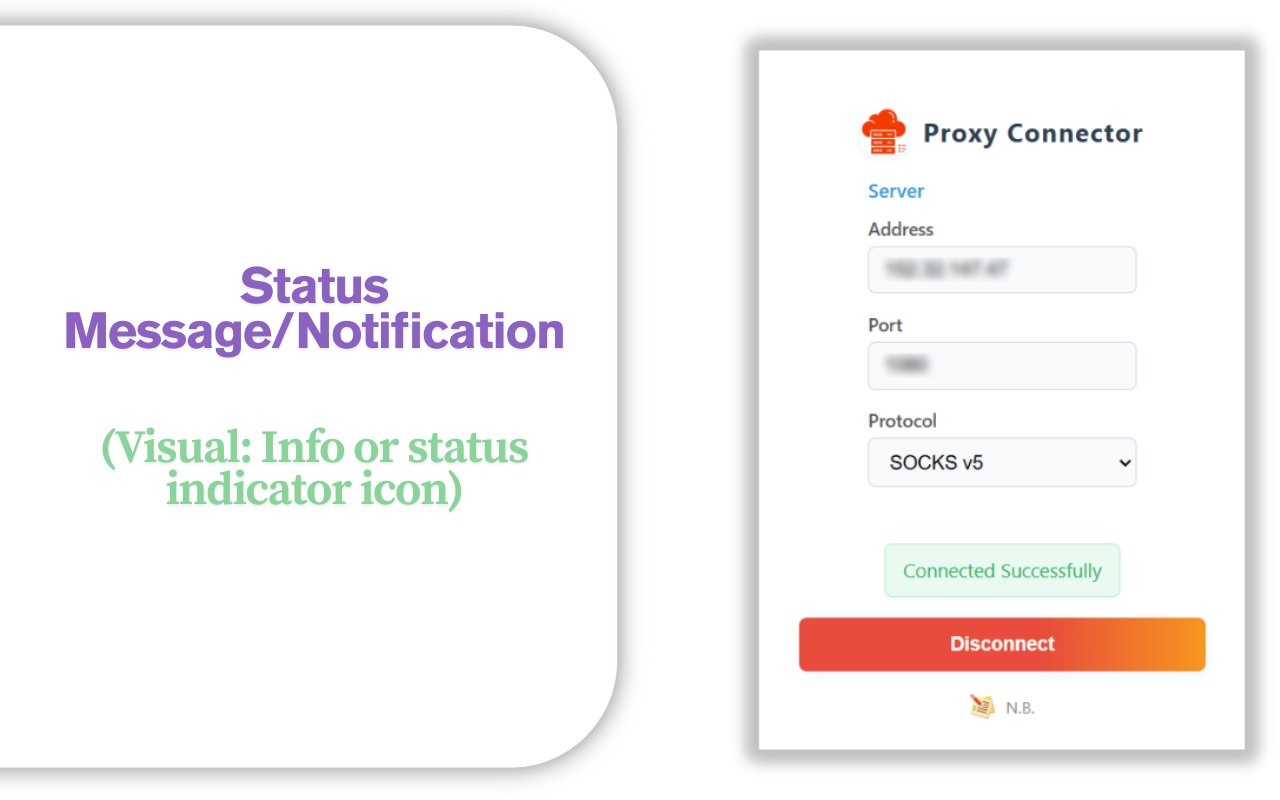The width and height of the screenshot is (1280, 800).
Task: Click inside the Address input field
Action: (x=1002, y=270)
